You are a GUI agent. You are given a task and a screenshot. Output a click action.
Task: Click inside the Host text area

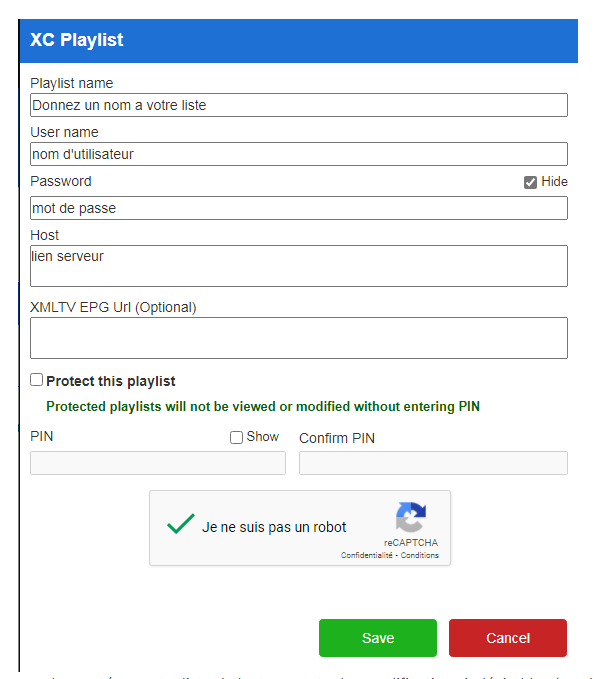(298, 266)
